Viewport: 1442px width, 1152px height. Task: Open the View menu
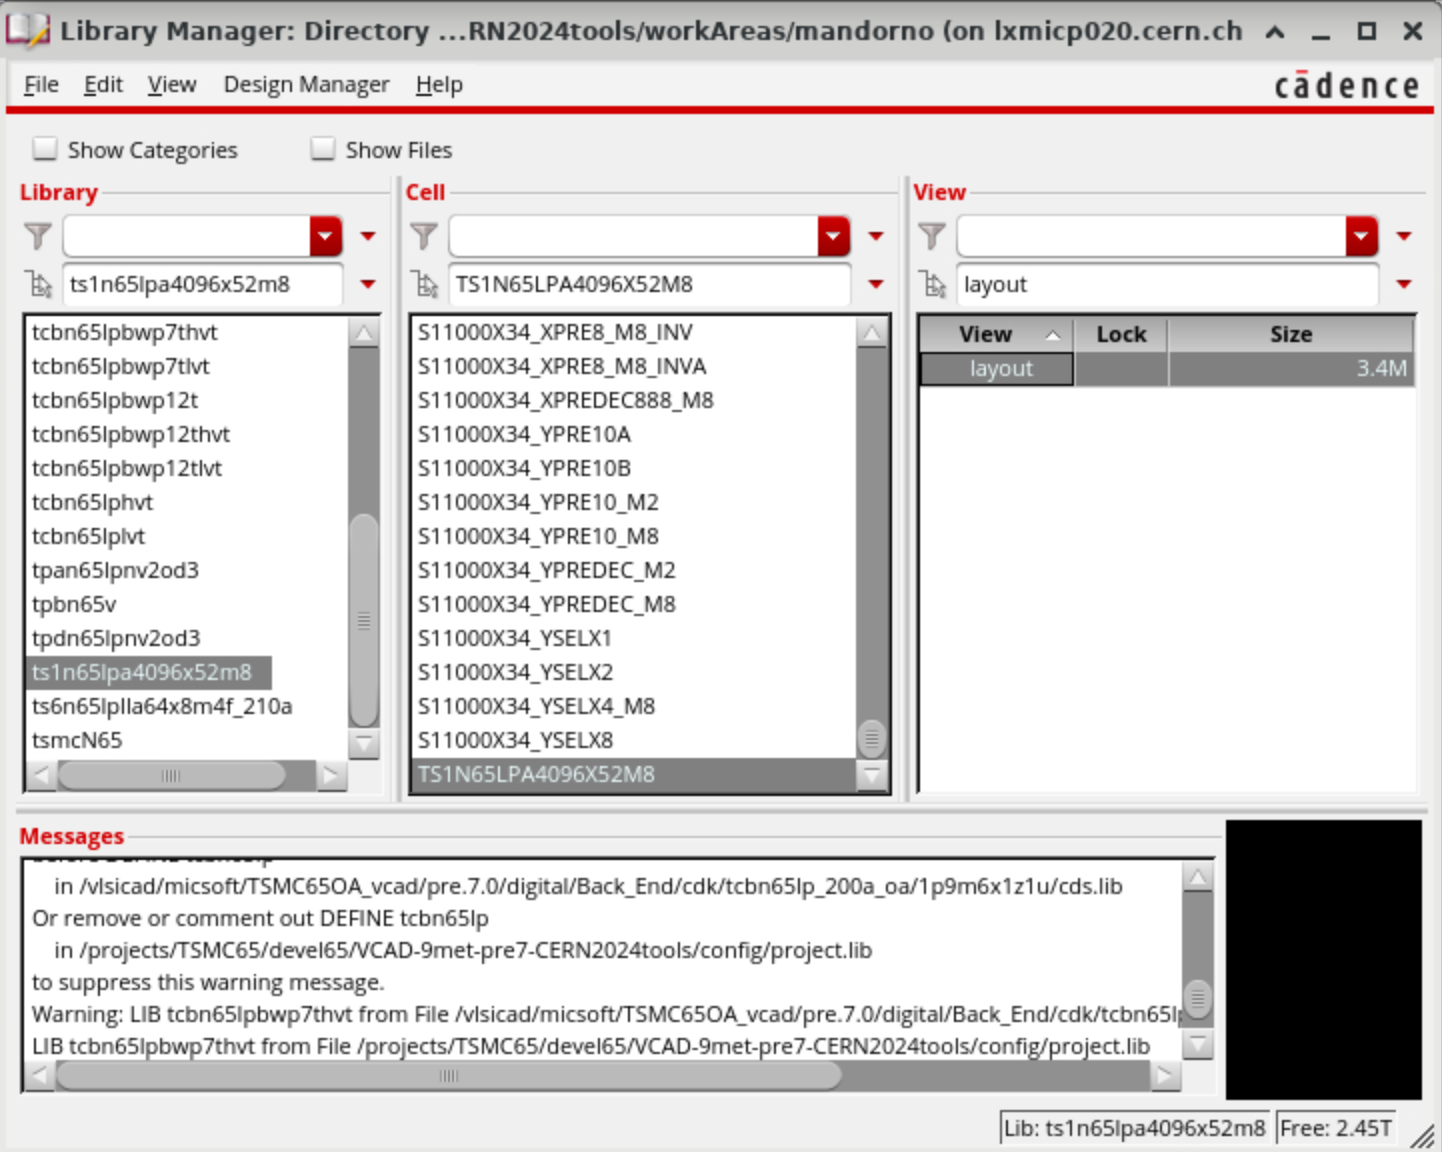(172, 85)
